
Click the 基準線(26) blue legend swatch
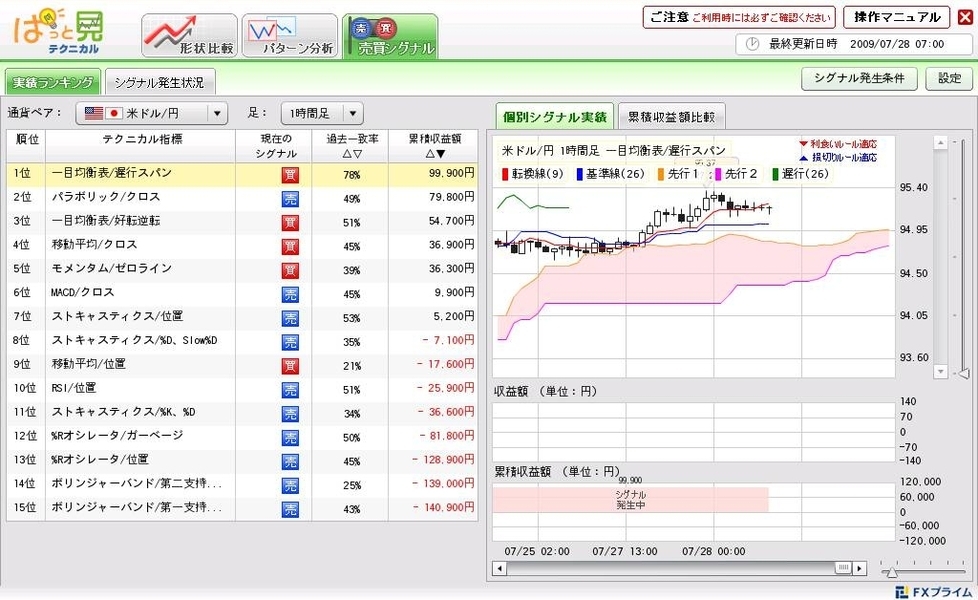[579, 174]
